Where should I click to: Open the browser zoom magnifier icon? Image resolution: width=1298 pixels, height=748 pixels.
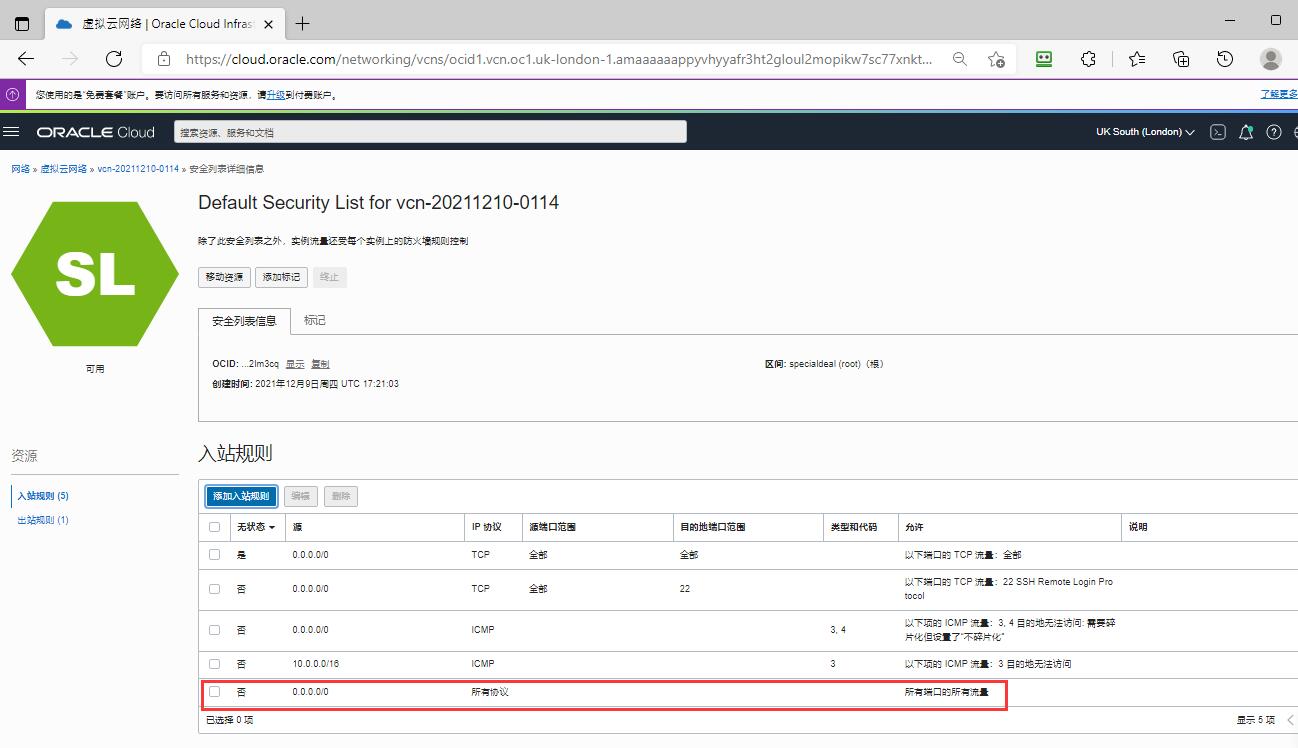(x=960, y=59)
